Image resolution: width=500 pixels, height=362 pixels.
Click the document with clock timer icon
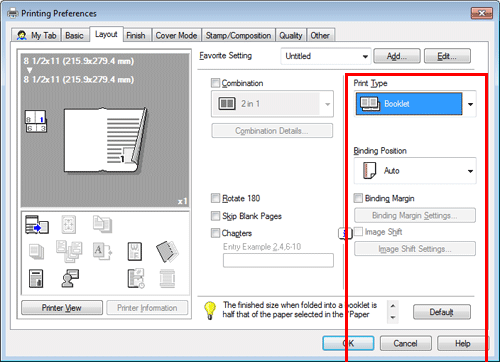click(136, 279)
